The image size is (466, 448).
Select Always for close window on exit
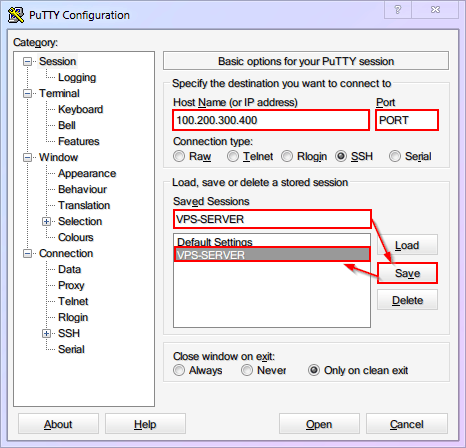point(179,370)
